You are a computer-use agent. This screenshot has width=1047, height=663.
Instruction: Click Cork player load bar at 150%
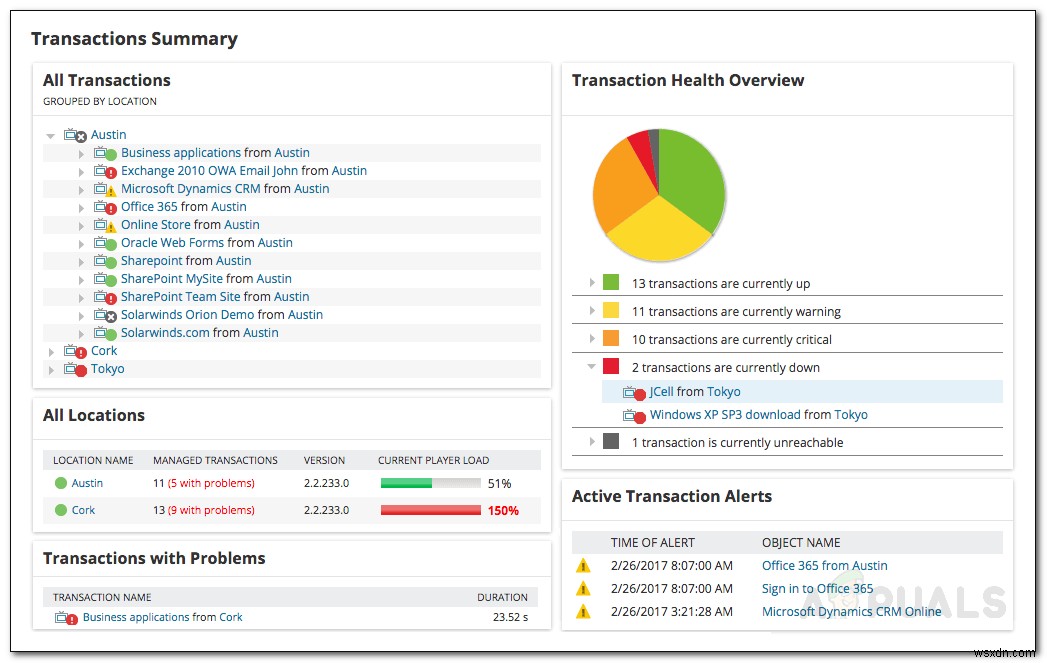(431, 510)
